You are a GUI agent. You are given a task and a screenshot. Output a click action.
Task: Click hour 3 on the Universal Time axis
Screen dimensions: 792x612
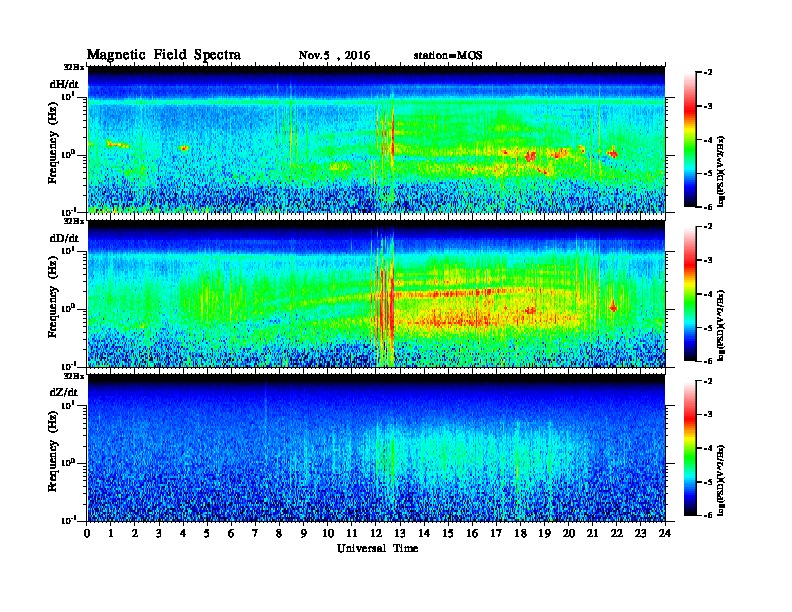tap(159, 534)
